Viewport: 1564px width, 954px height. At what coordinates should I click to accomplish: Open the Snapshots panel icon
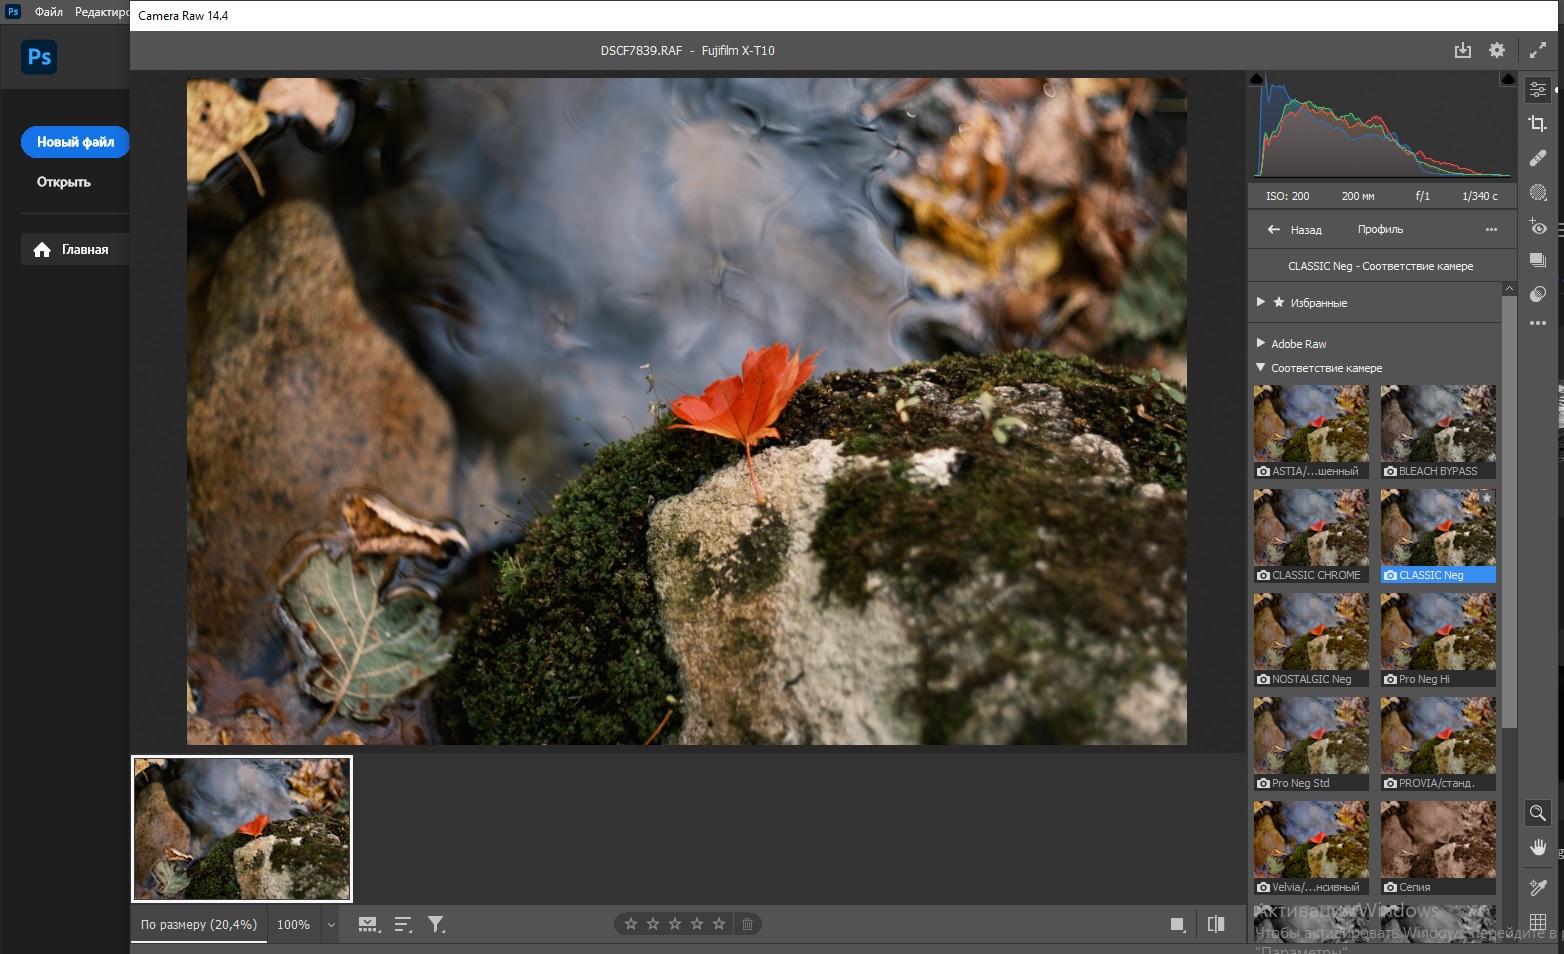[1538, 260]
